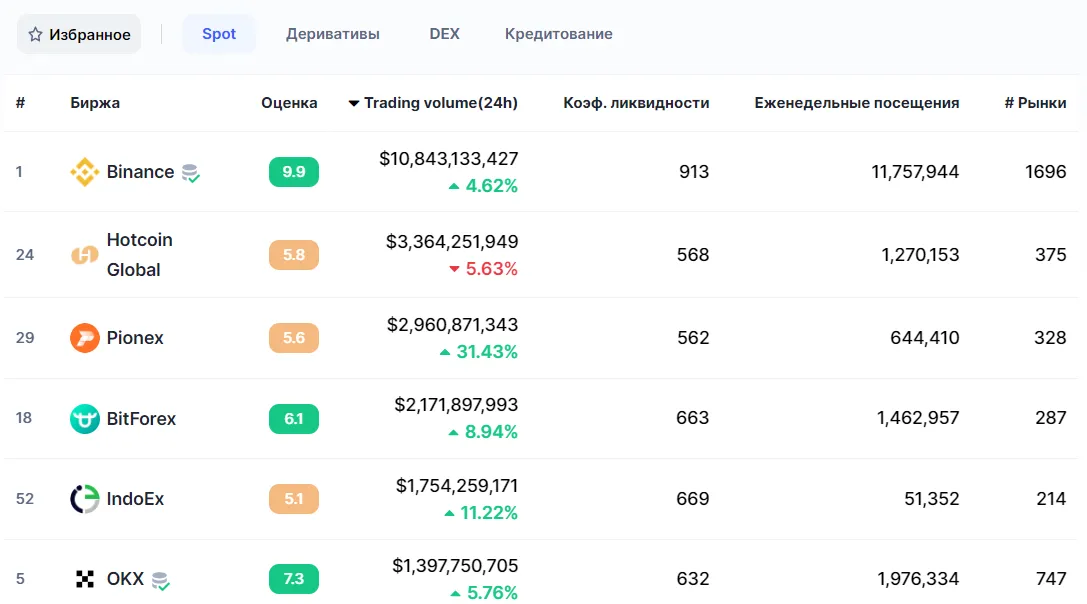Click Binance proof-of-reserves badge icon
The height and width of the screenshot is (604, 1087).
coord(191,173)
